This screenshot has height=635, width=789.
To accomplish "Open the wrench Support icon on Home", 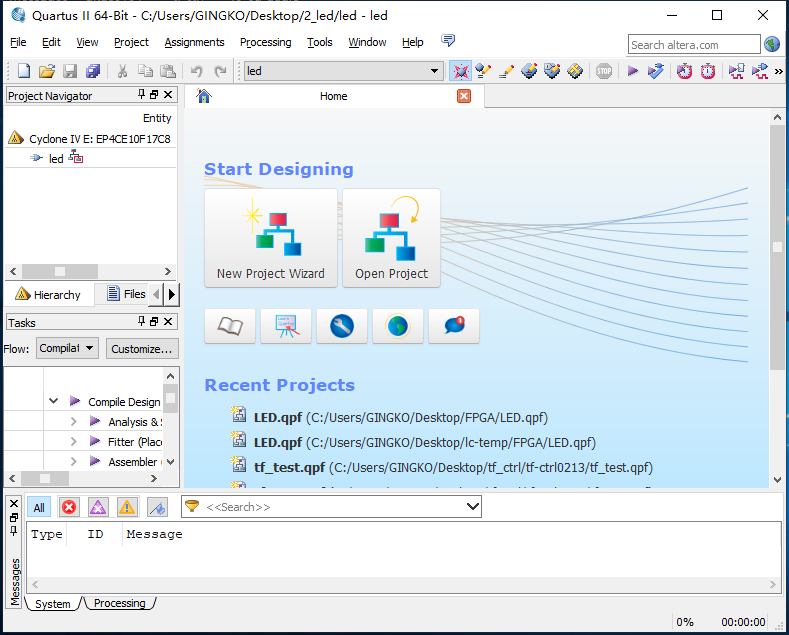I will coord(341,326).
